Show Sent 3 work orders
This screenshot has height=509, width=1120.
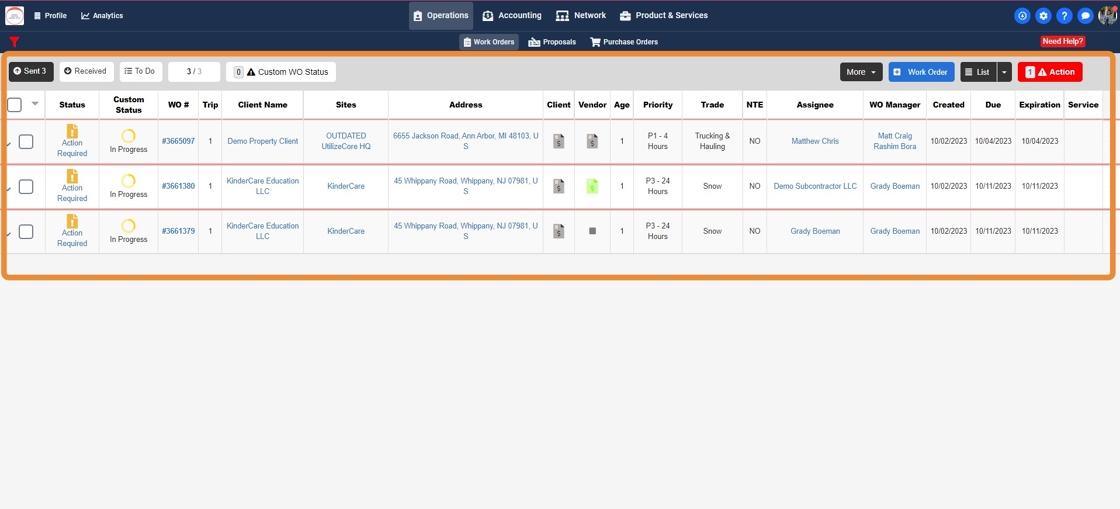(x=31, y=71)
